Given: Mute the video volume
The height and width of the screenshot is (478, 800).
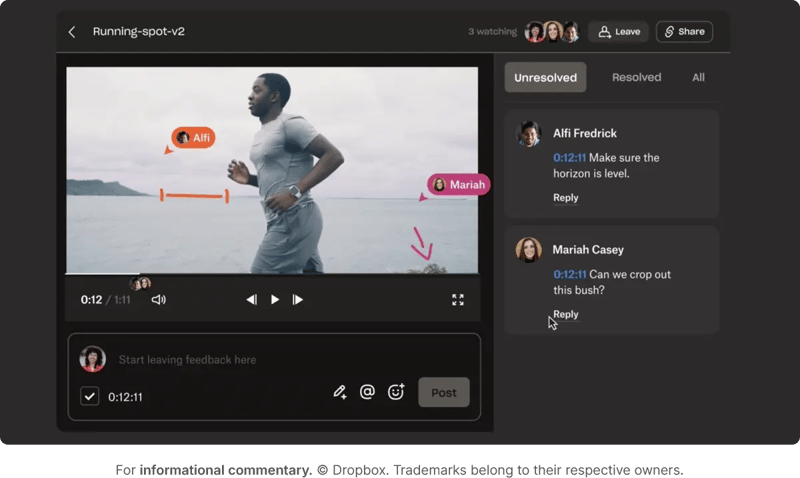Looking at the screenshot, I should click(159, 299).
